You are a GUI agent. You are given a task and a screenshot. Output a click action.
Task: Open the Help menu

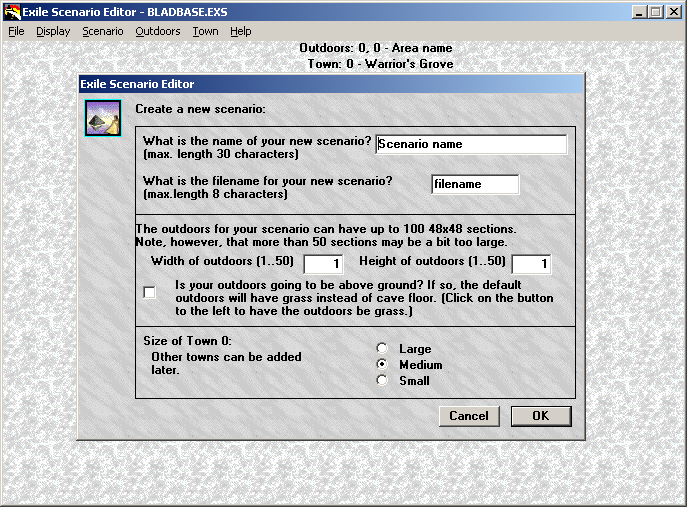click(240, 31)
